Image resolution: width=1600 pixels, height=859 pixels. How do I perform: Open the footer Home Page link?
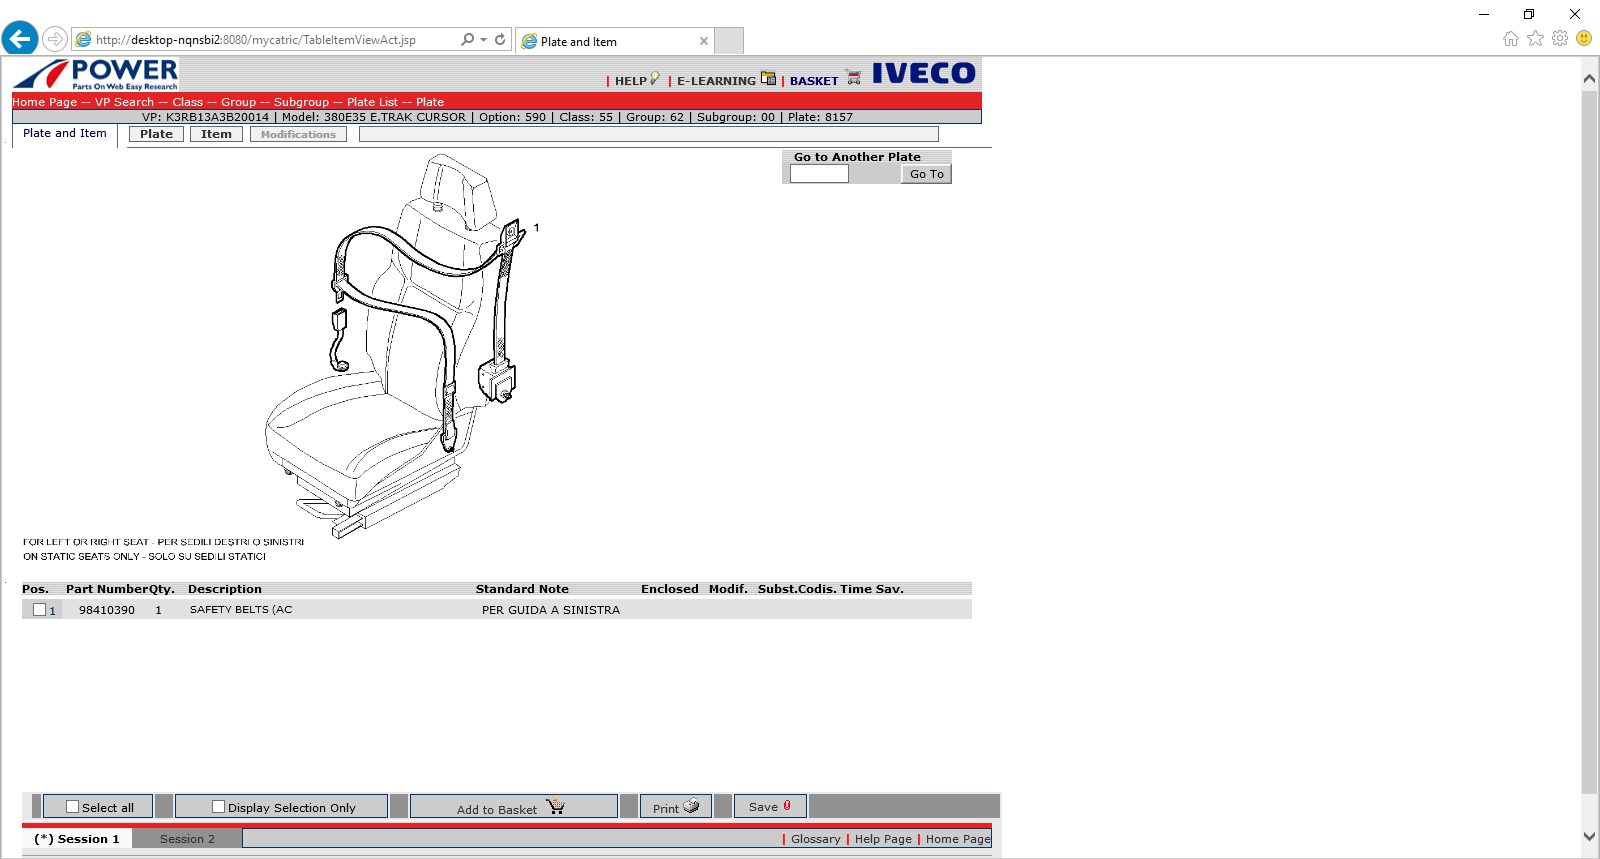958,839
